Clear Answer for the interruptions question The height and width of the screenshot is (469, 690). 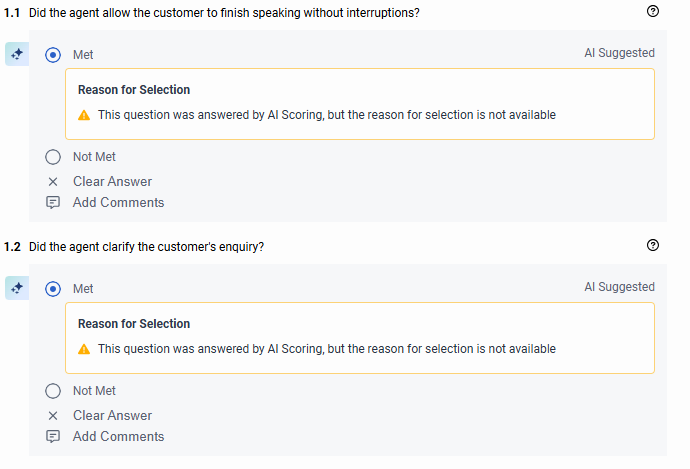click(x=112, y=182)
